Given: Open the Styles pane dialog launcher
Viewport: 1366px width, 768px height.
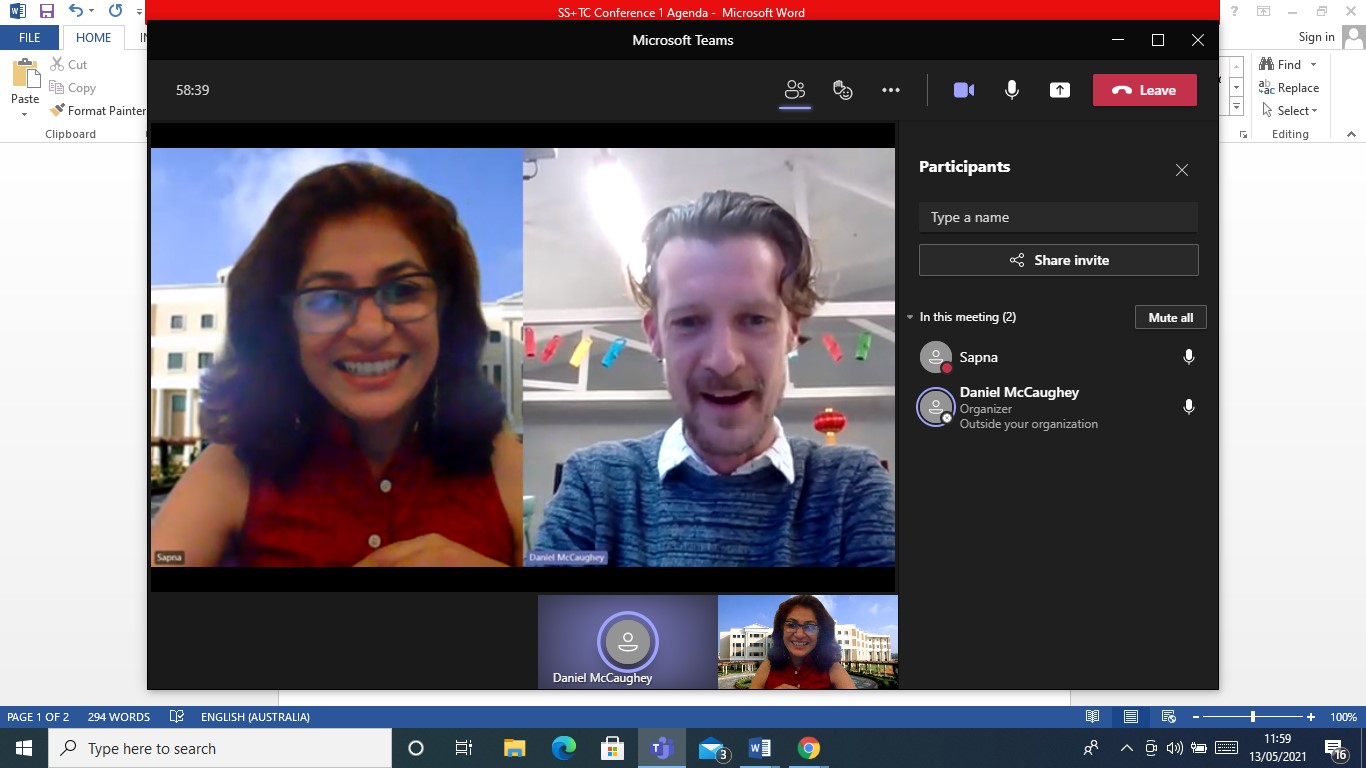Looking at the screenshot, I should pyautogui.click(x=1244, y=134).
